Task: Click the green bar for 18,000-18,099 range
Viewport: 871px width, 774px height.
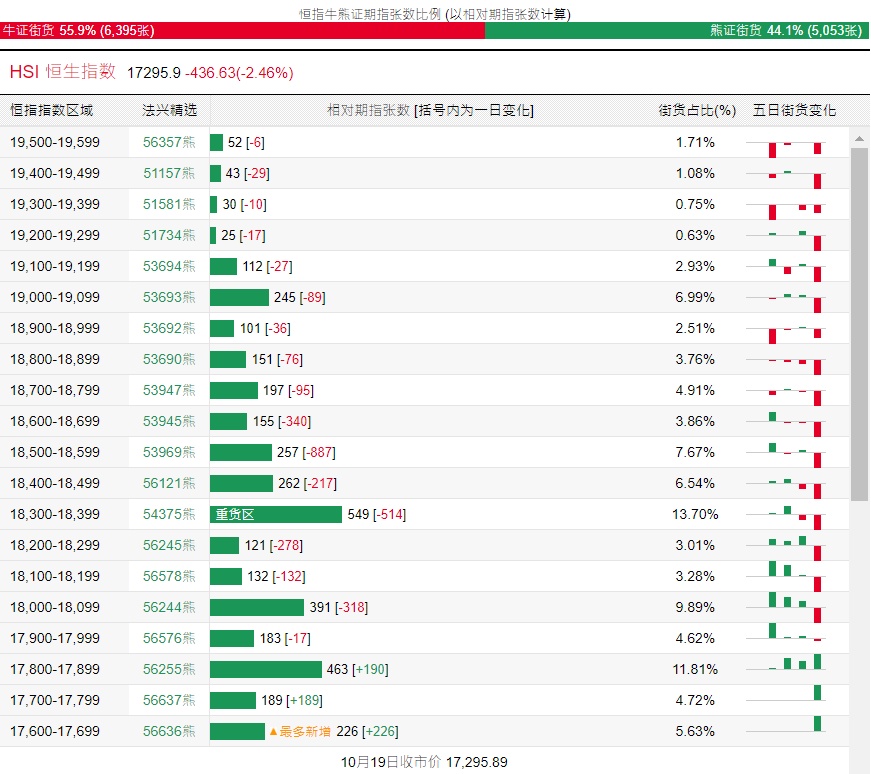Action: point(257,607)
